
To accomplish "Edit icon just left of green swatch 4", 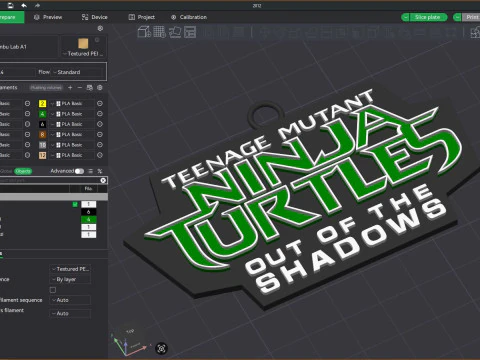I will coord(27,114).
